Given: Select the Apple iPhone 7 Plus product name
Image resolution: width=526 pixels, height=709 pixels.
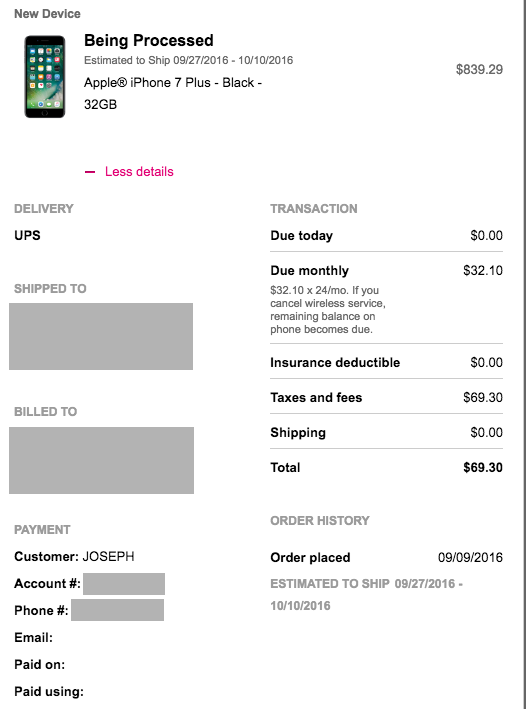Looking at the screenshot, I should point(173,94).
